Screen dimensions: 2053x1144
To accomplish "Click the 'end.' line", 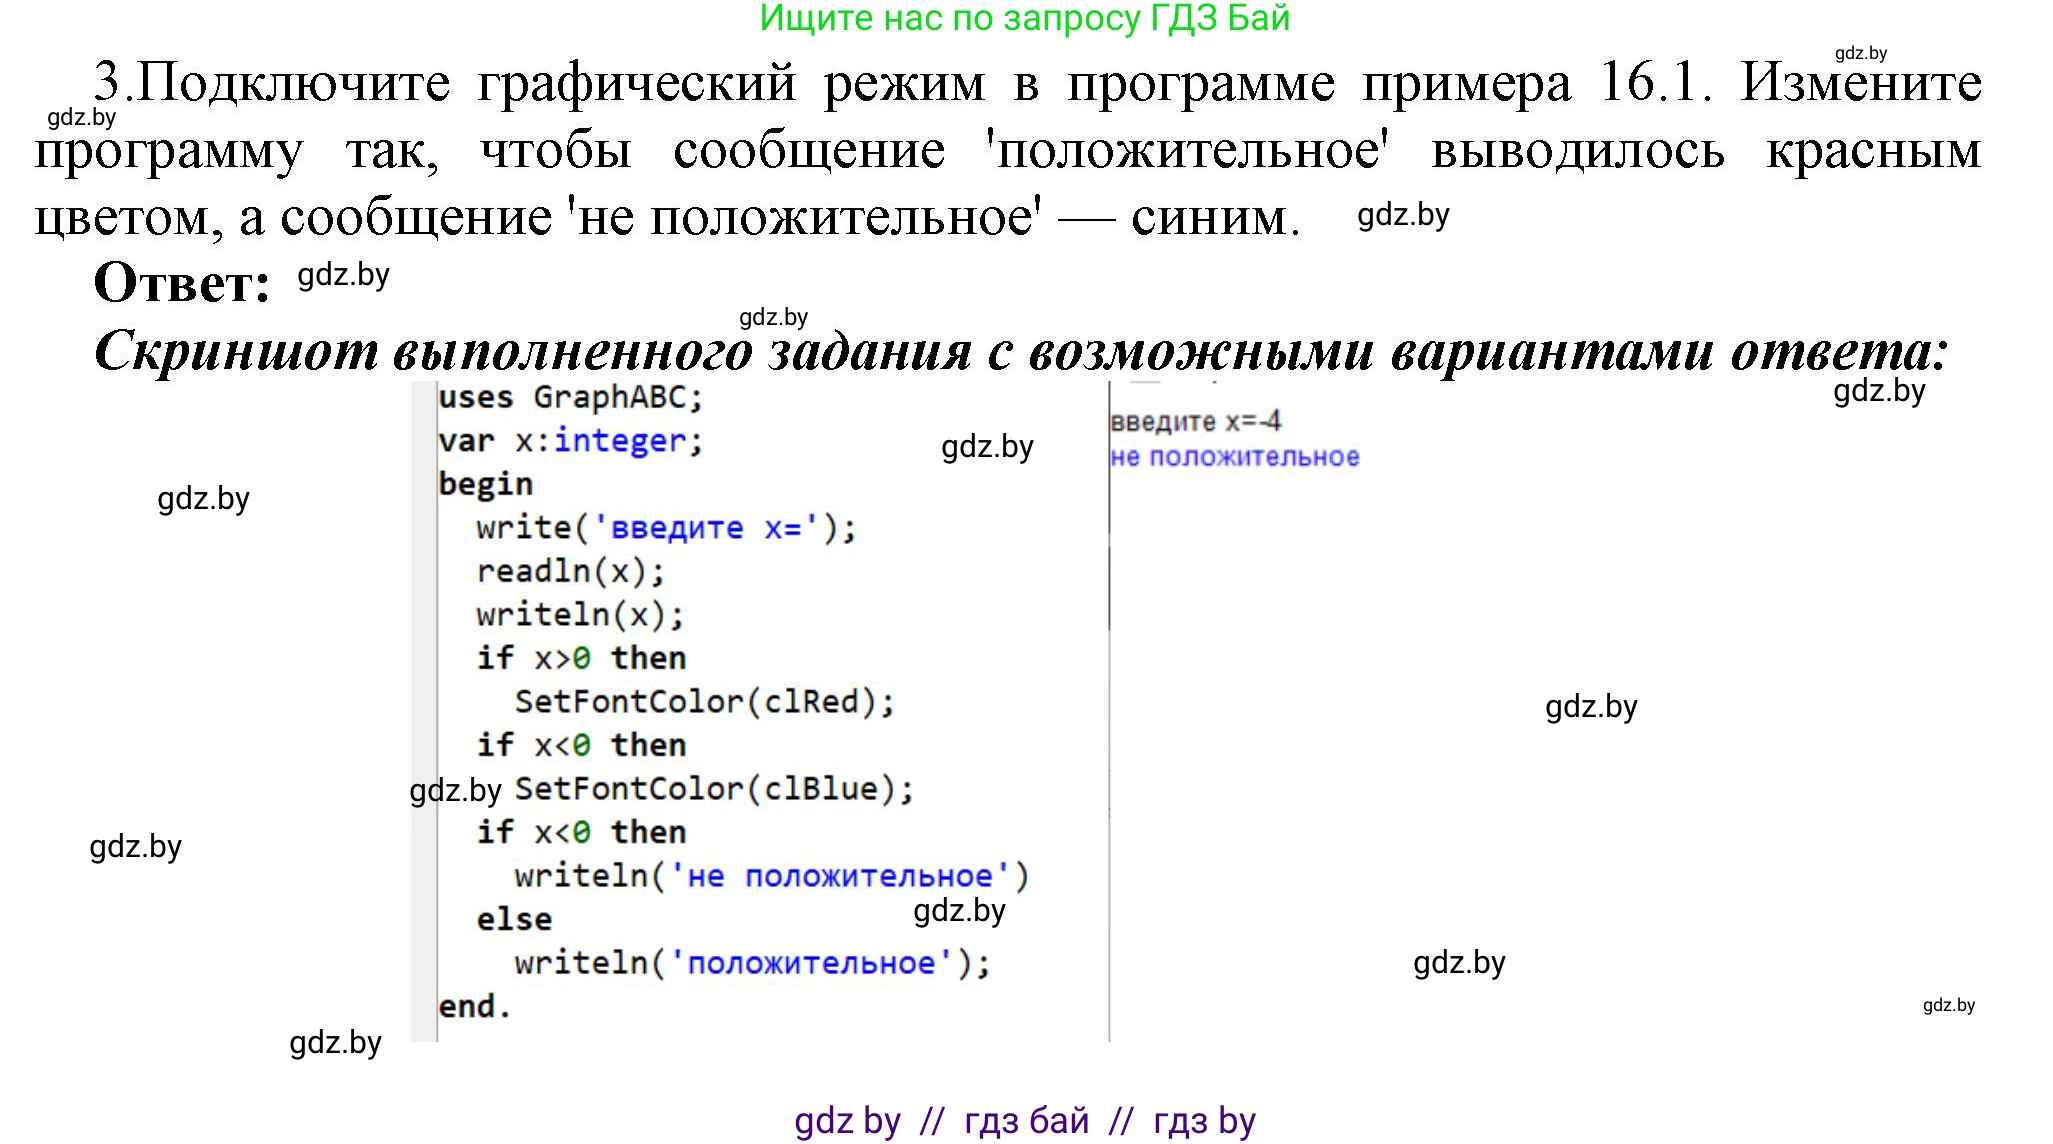I will 475,1006.
